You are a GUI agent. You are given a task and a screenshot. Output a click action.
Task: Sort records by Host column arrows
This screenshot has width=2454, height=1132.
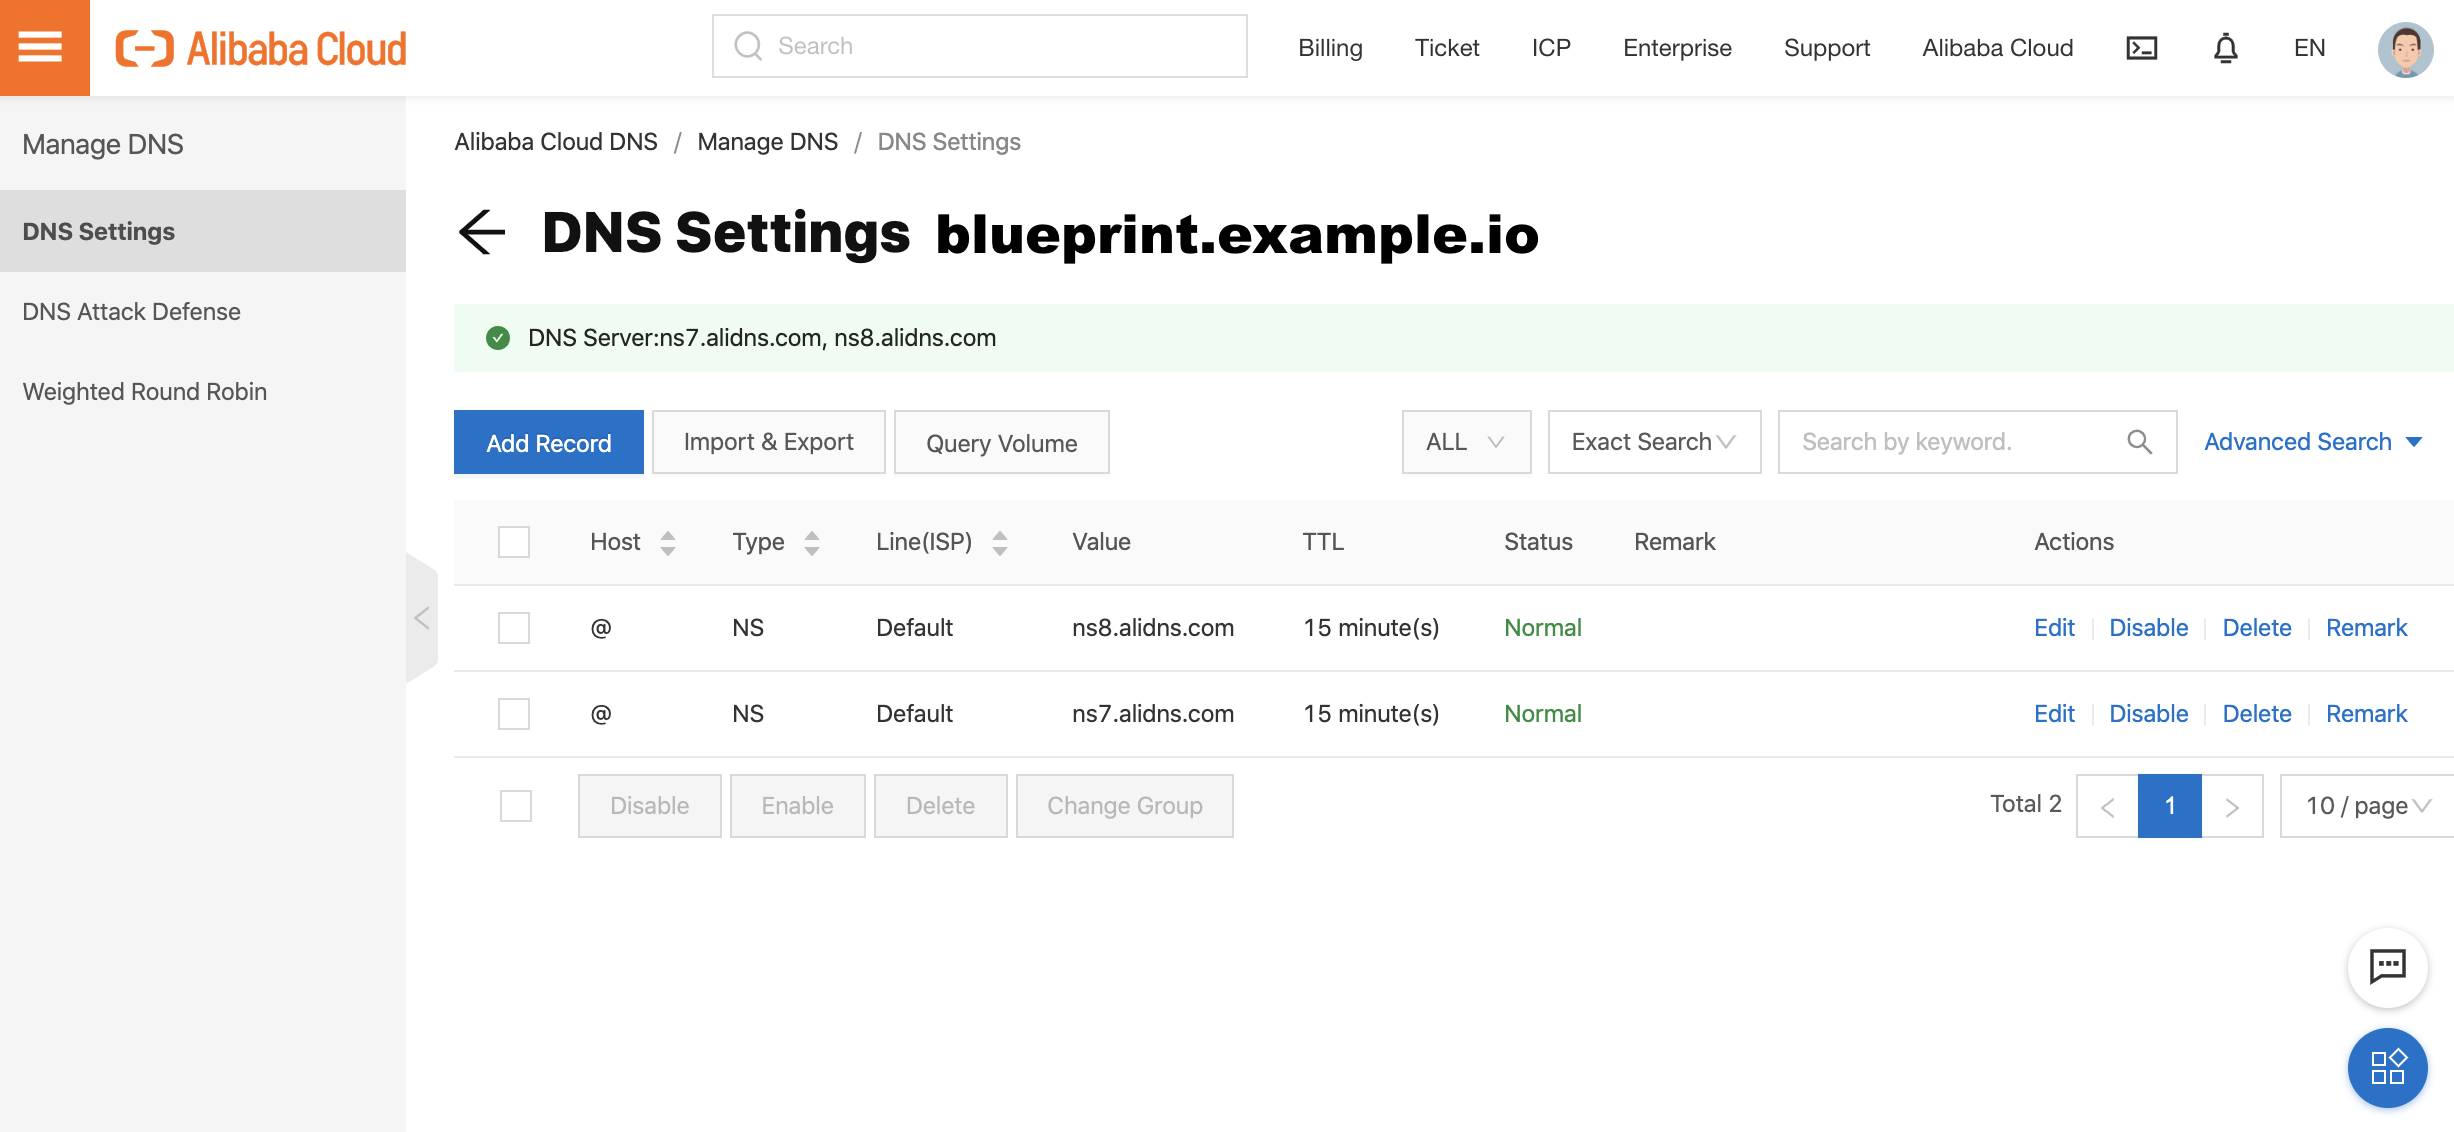coord(668,542)
